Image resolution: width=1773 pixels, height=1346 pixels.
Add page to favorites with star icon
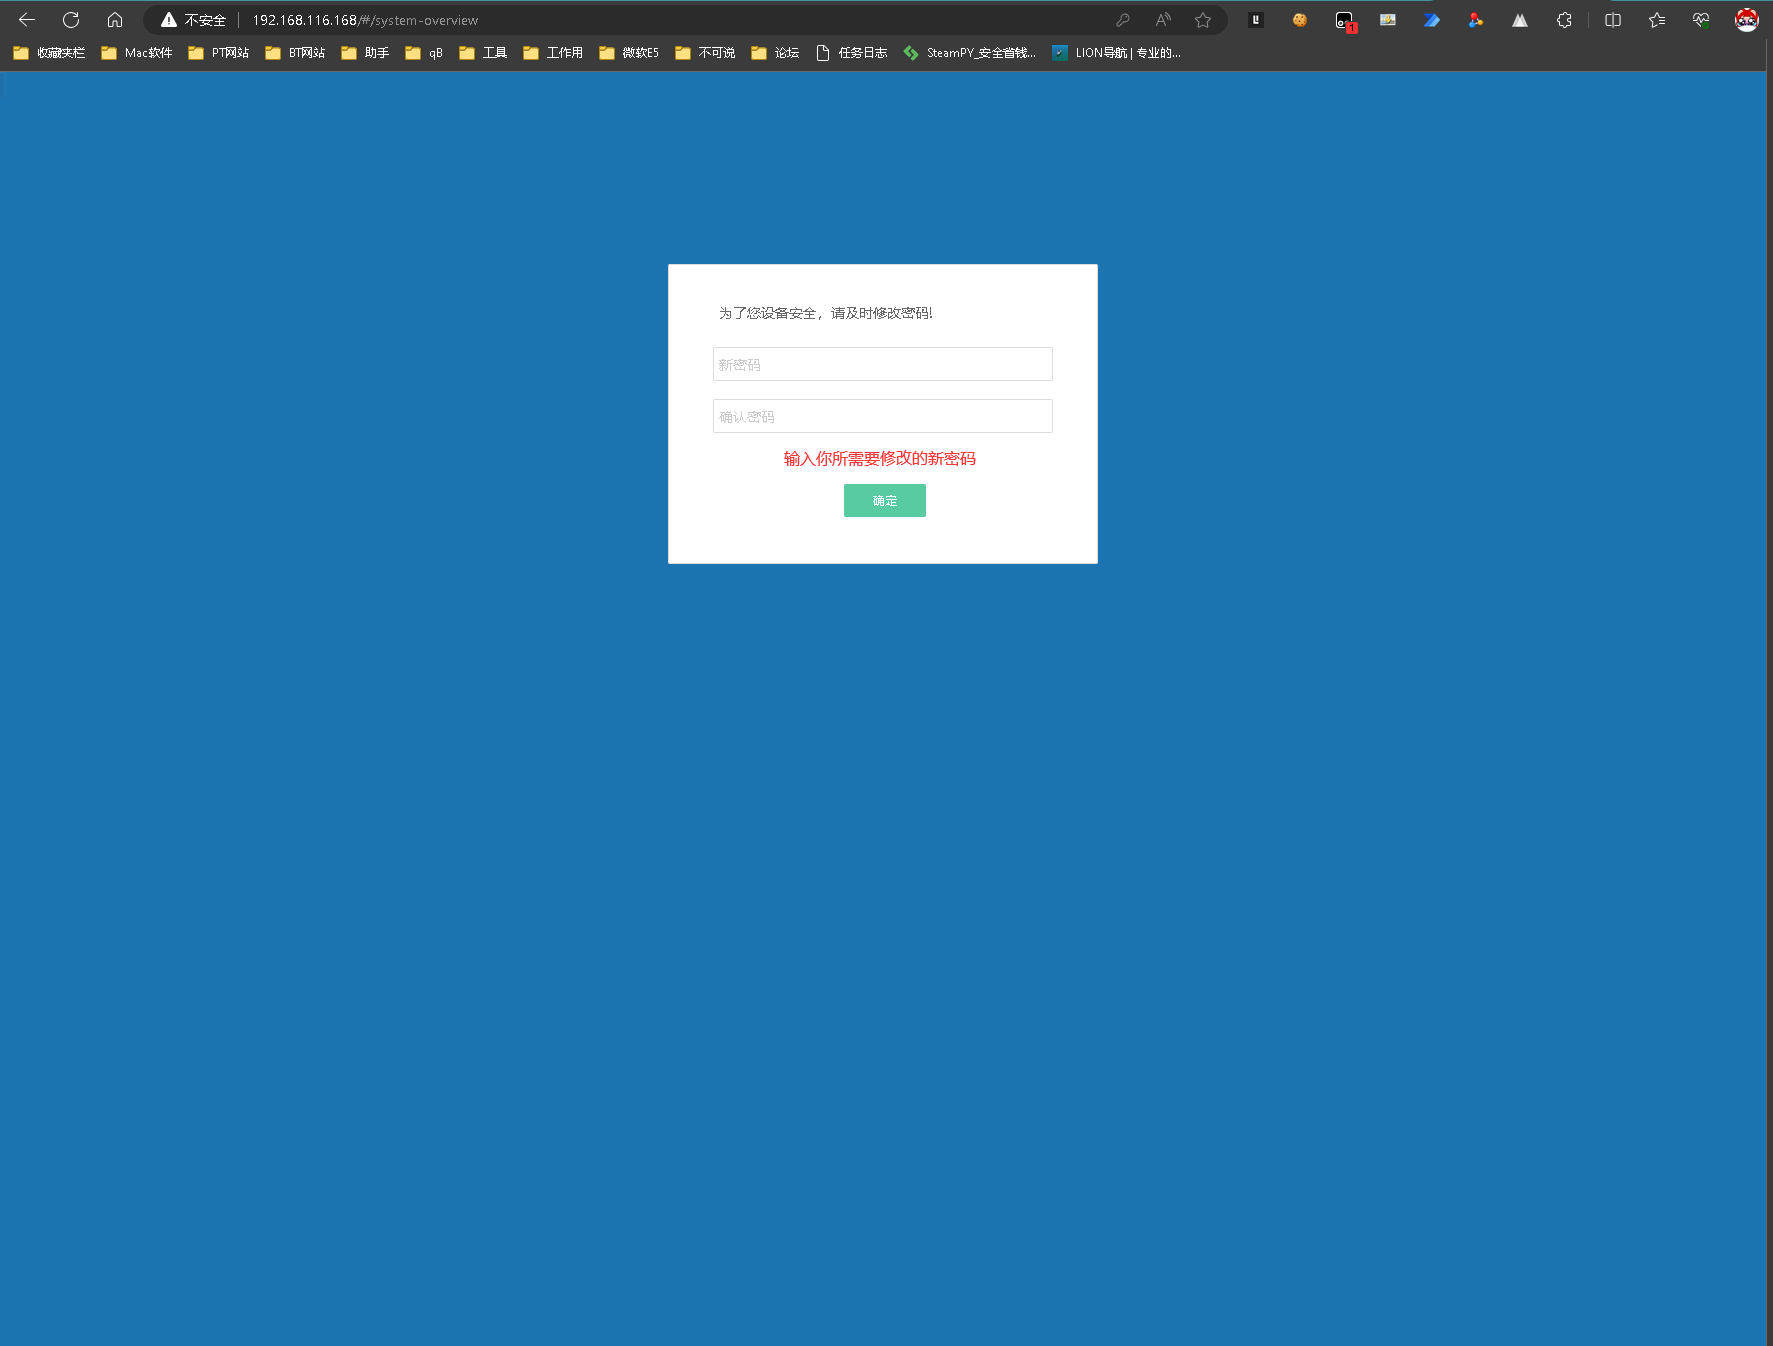click(1203, 20)
